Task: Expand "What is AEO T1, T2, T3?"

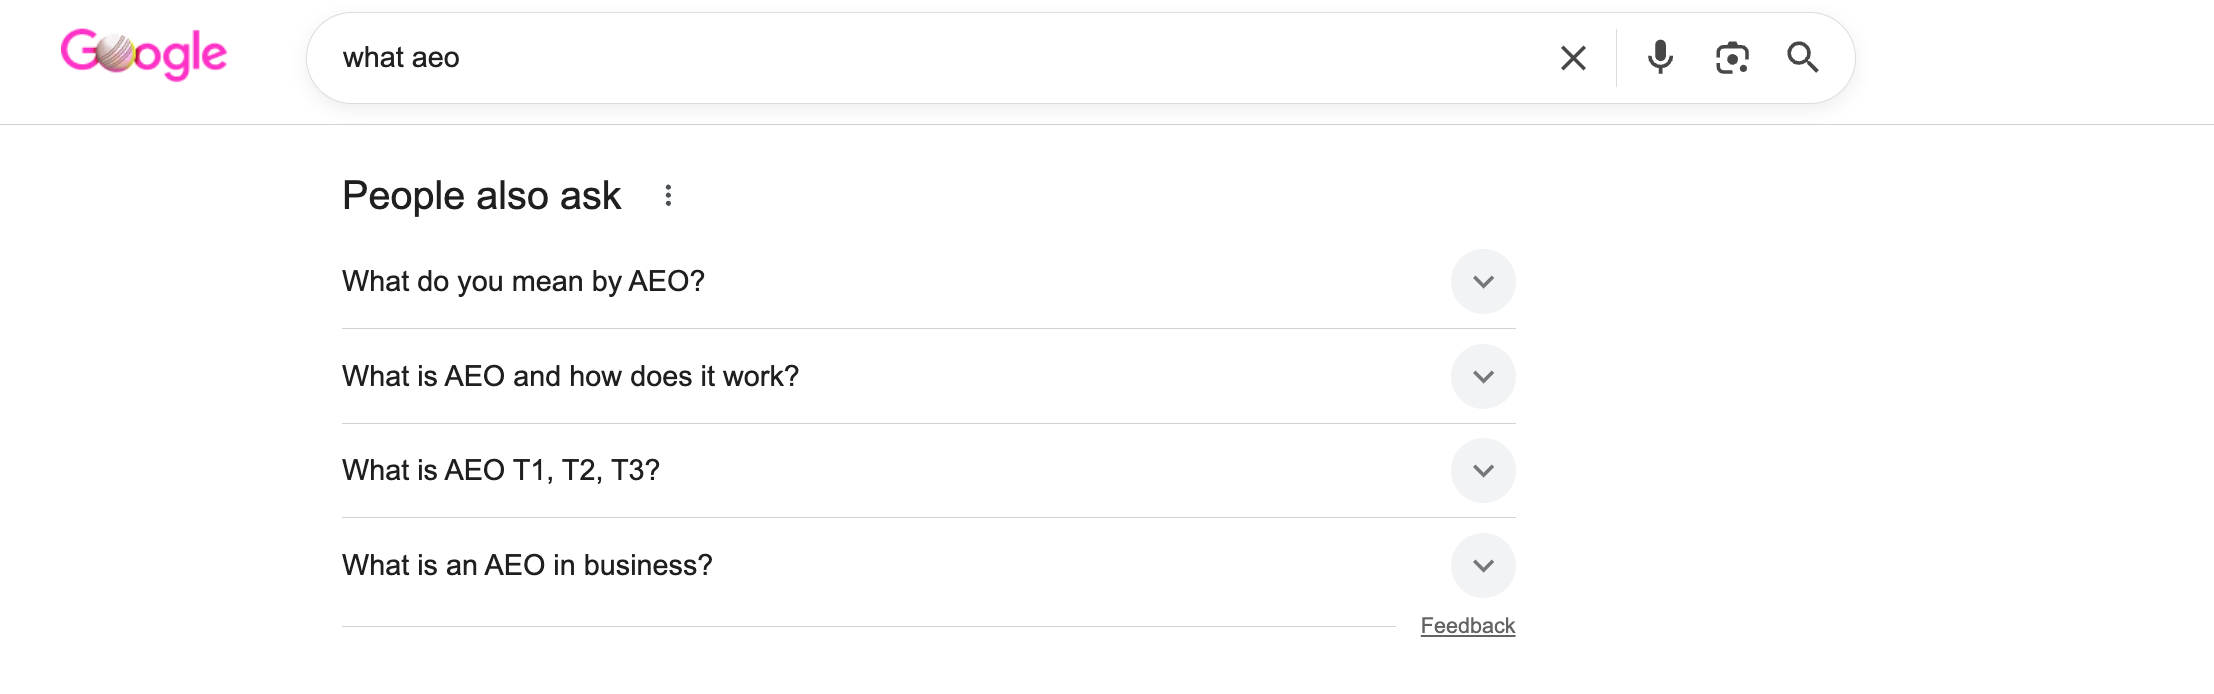Action: pyautogui.click(x=1483, y=470)
